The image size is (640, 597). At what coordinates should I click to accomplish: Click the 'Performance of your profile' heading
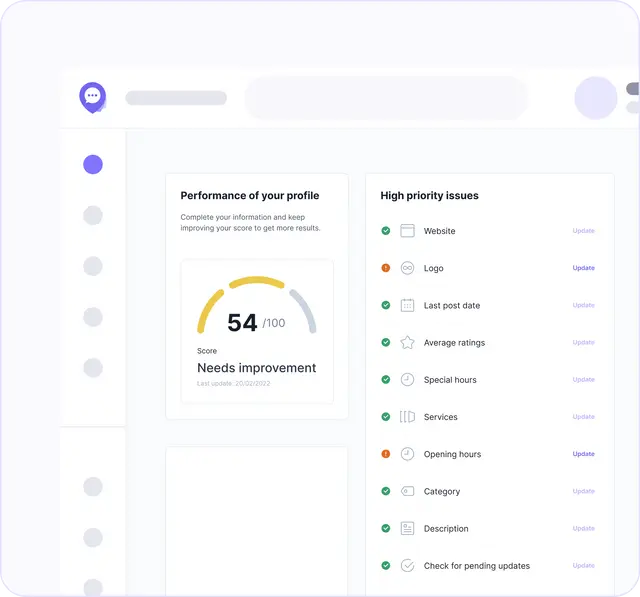(x=250, y=195)
